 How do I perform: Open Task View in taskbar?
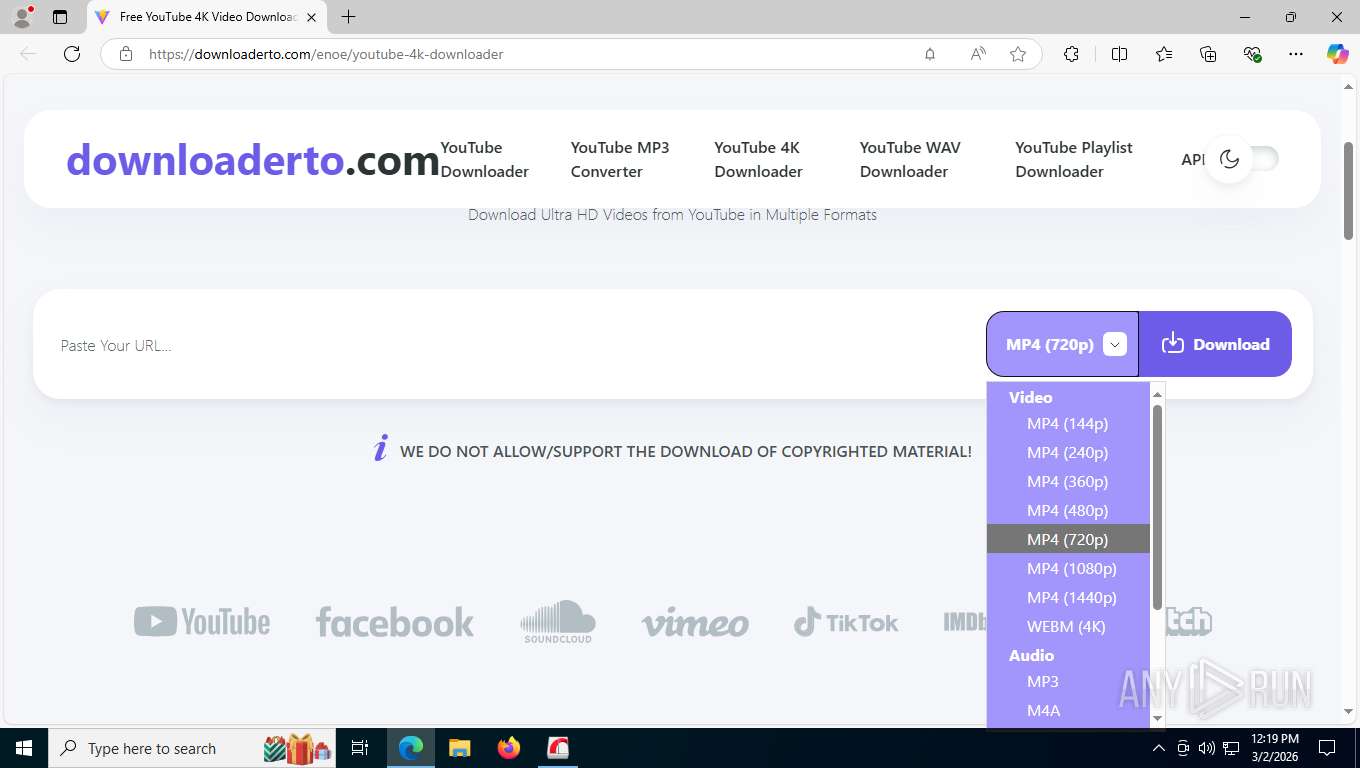[360, 748]
